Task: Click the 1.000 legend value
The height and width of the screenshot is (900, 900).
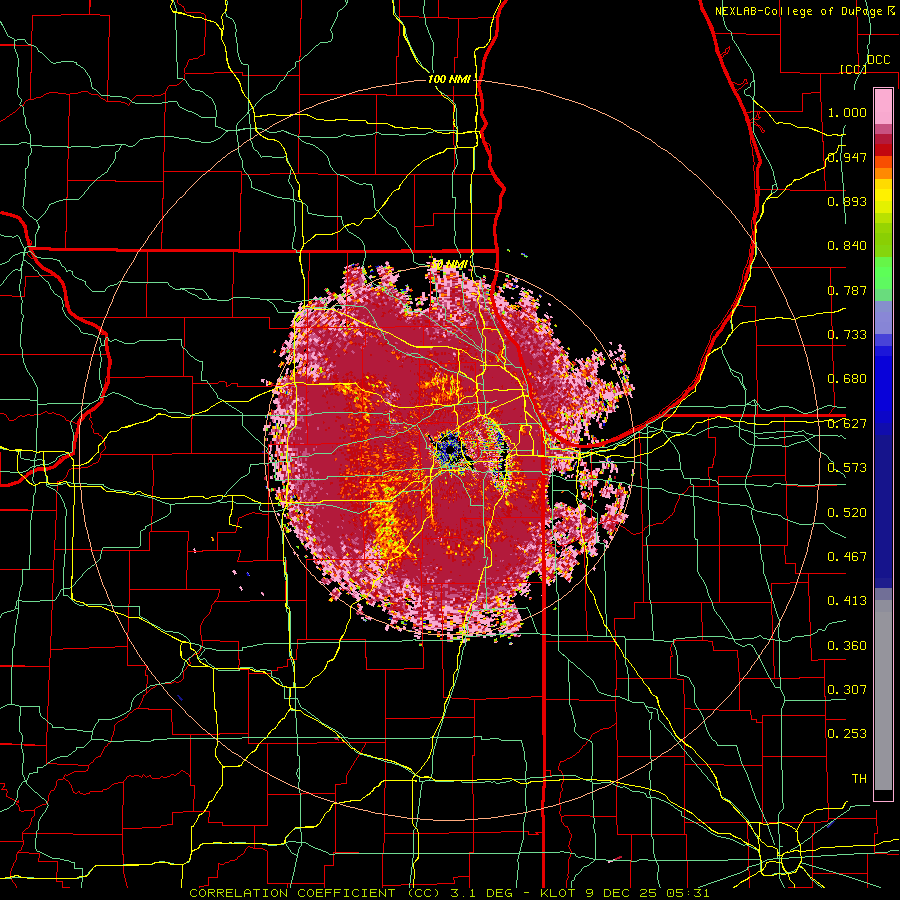Action: [x=847, y=112]
